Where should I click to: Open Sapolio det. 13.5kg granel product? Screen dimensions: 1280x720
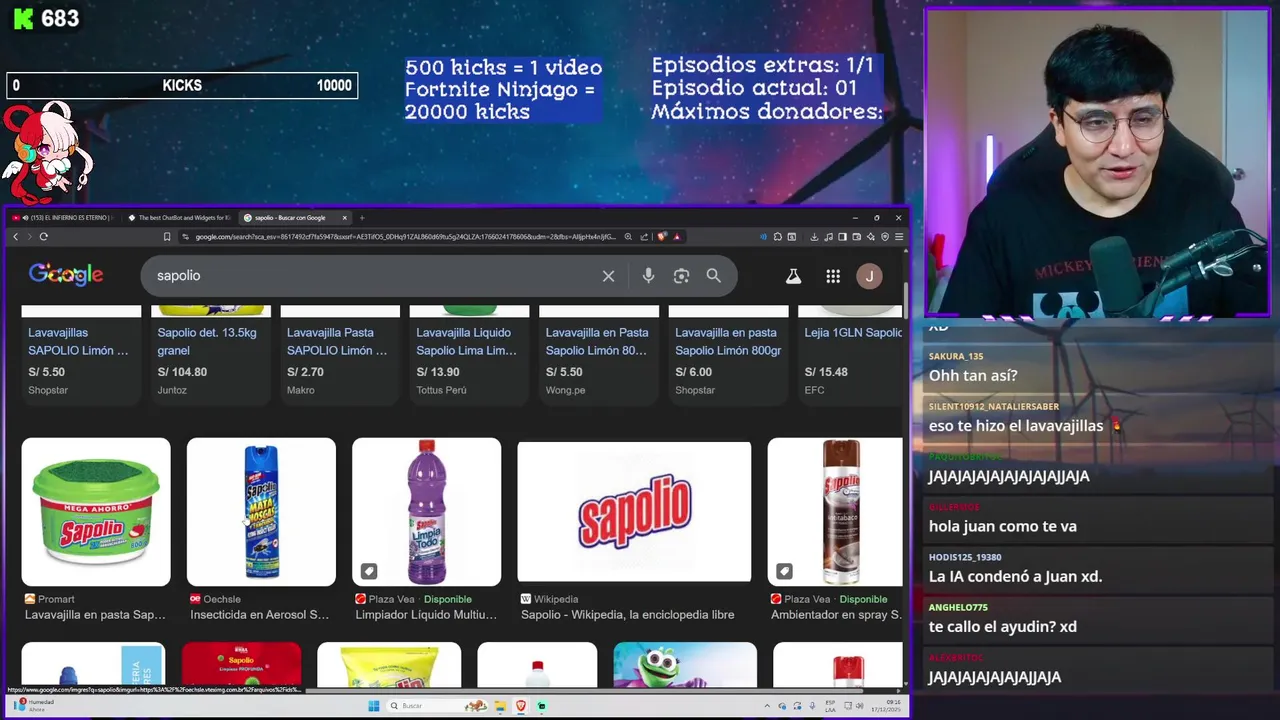tap(210, 353)
